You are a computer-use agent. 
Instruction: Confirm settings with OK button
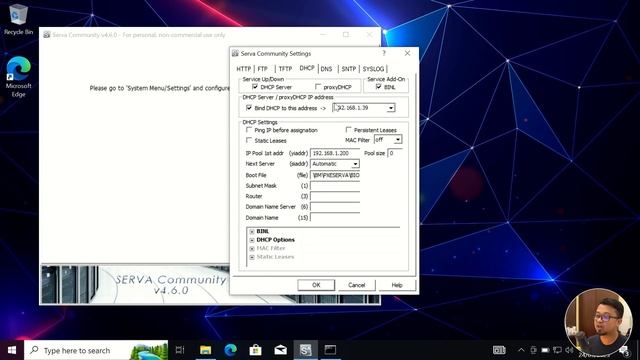(316, 285)
